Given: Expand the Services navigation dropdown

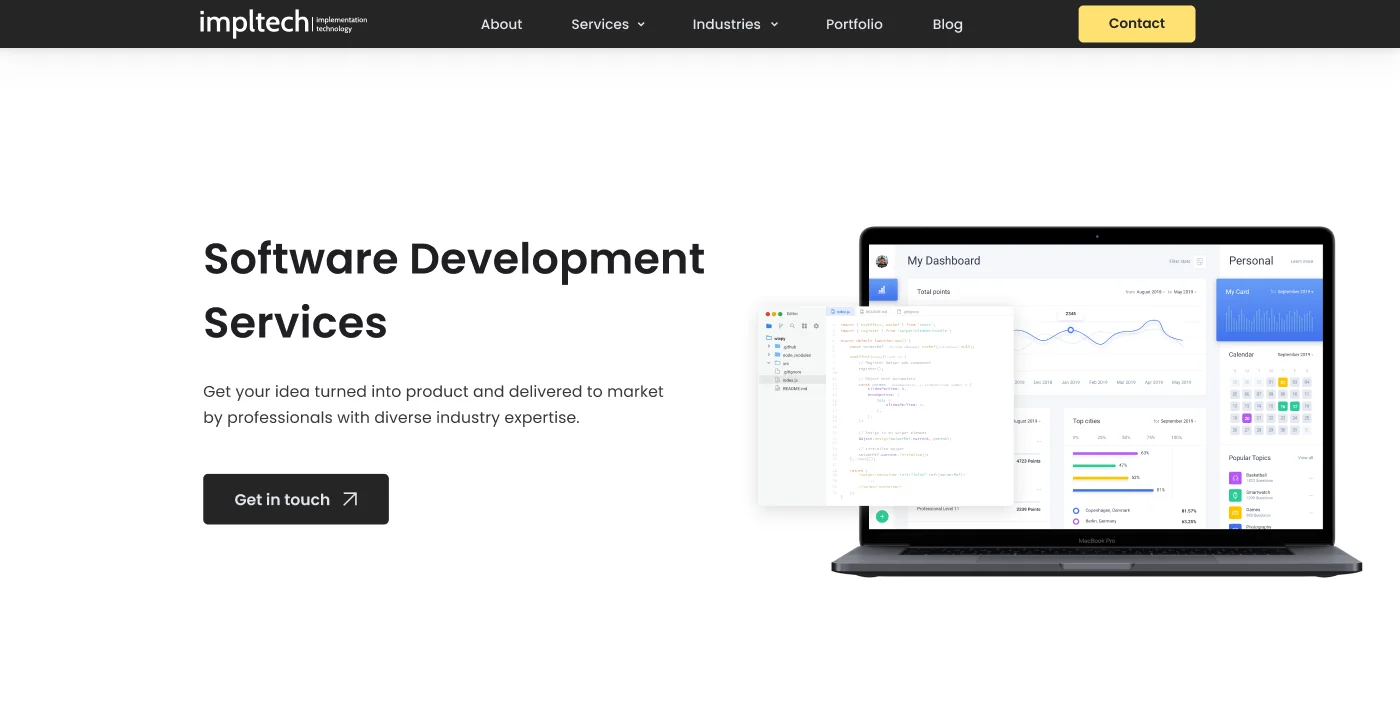Looking at the screenshot, I should [x=608, y=24].
